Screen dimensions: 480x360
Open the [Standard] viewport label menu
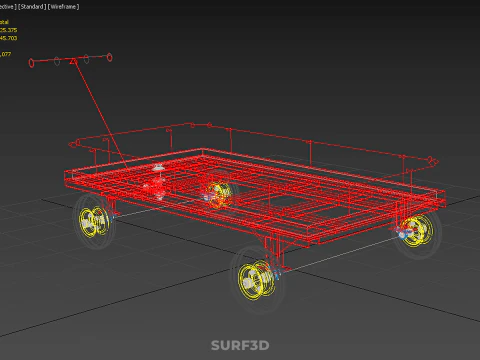tap(32, 7)
